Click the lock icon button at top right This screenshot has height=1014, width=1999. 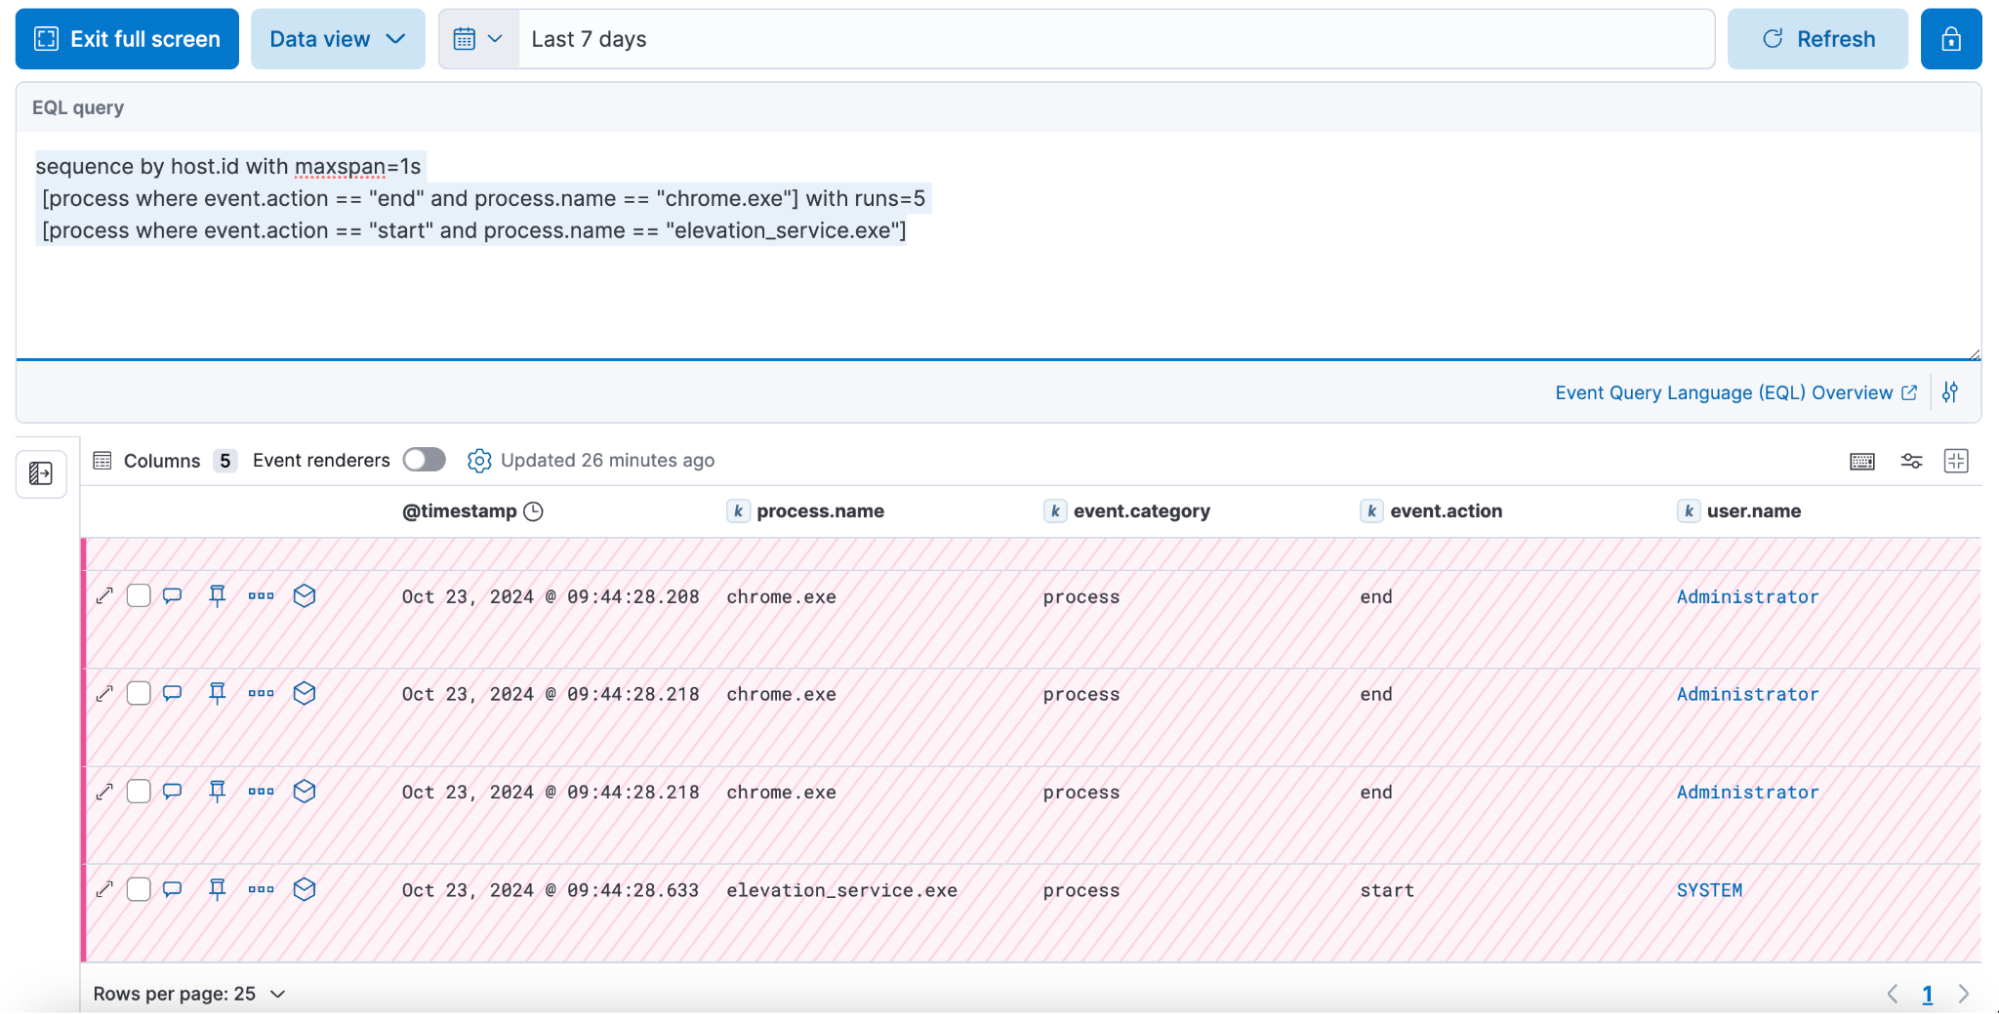[1950, 39]
